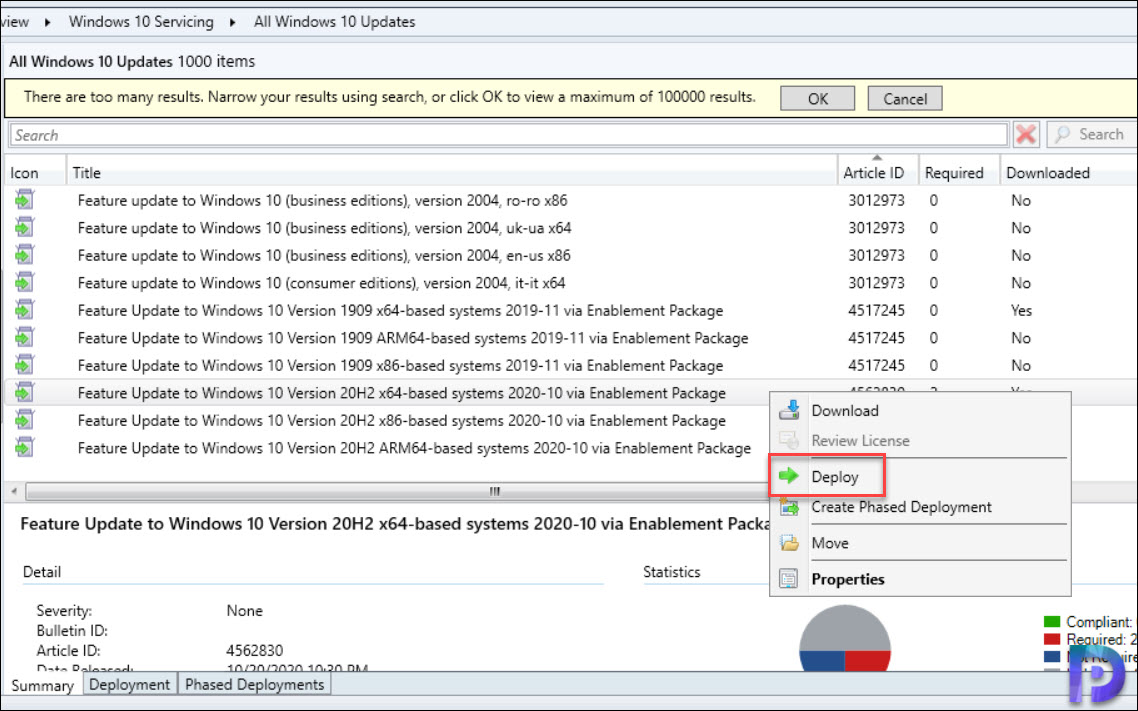Click update icon for en-us x86 row

tap(25, 255)
